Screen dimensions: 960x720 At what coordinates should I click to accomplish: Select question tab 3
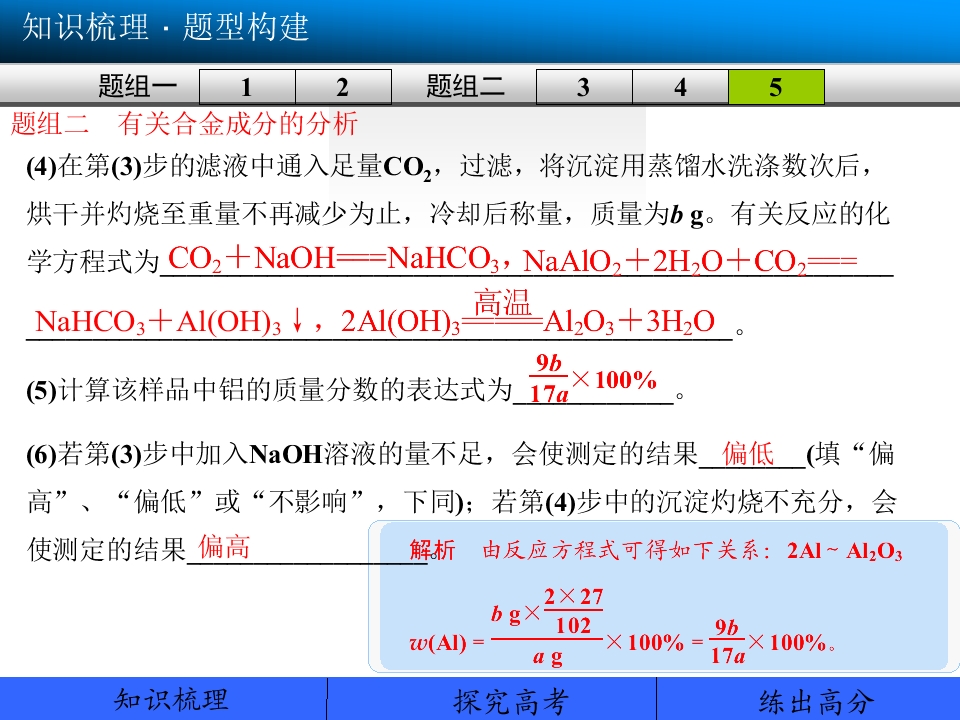tap(583, 87)
